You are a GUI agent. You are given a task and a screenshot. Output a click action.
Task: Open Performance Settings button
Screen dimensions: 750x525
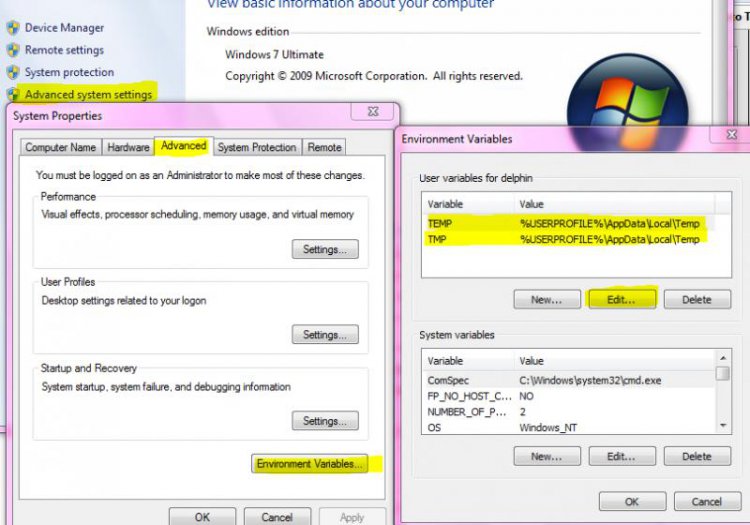[x=325, y=249]
